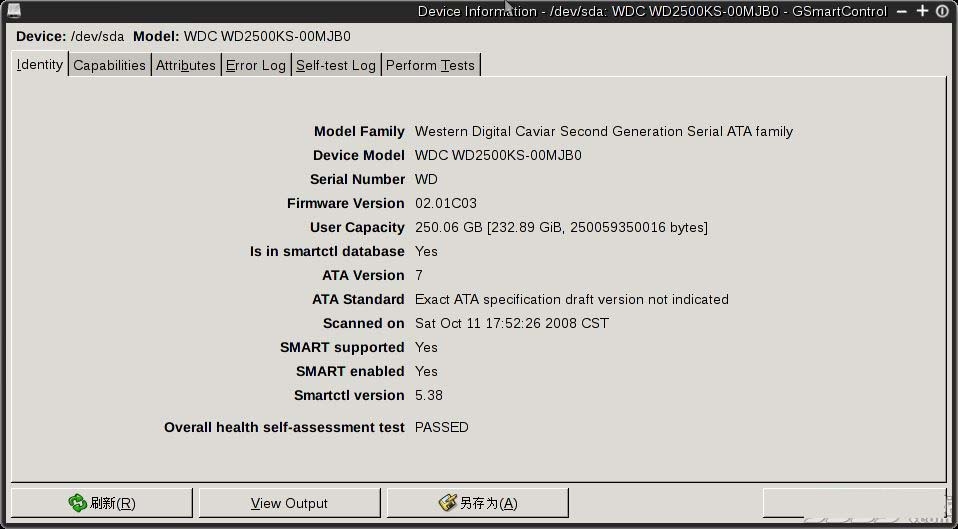Open the Capabilities tab
Image resolution: width=958 pixels, height=529 pixels.
click(109, 65)
